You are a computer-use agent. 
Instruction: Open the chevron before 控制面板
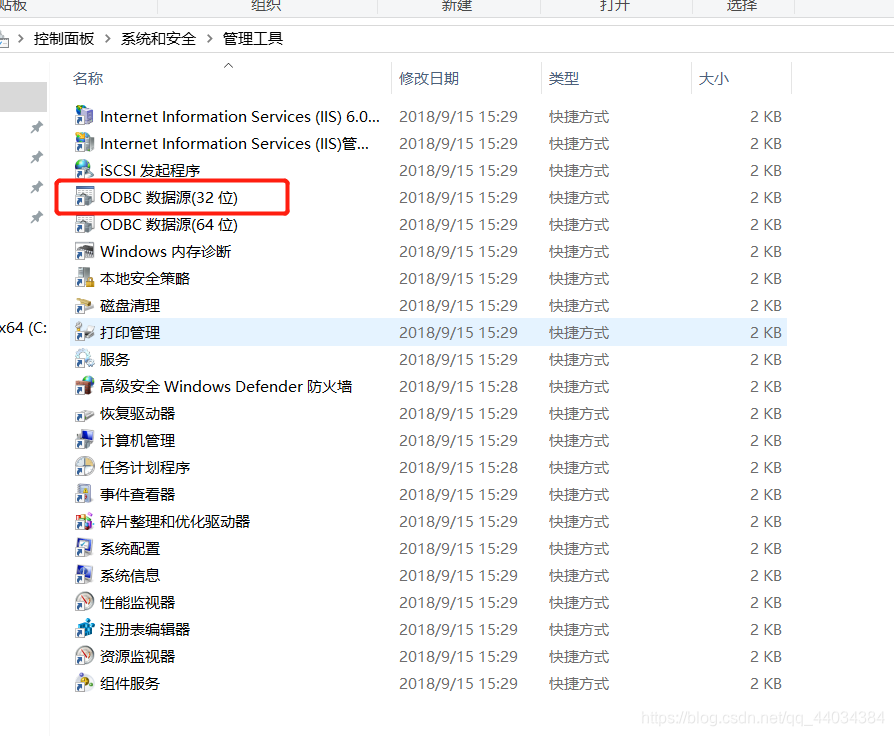[21, 39]
